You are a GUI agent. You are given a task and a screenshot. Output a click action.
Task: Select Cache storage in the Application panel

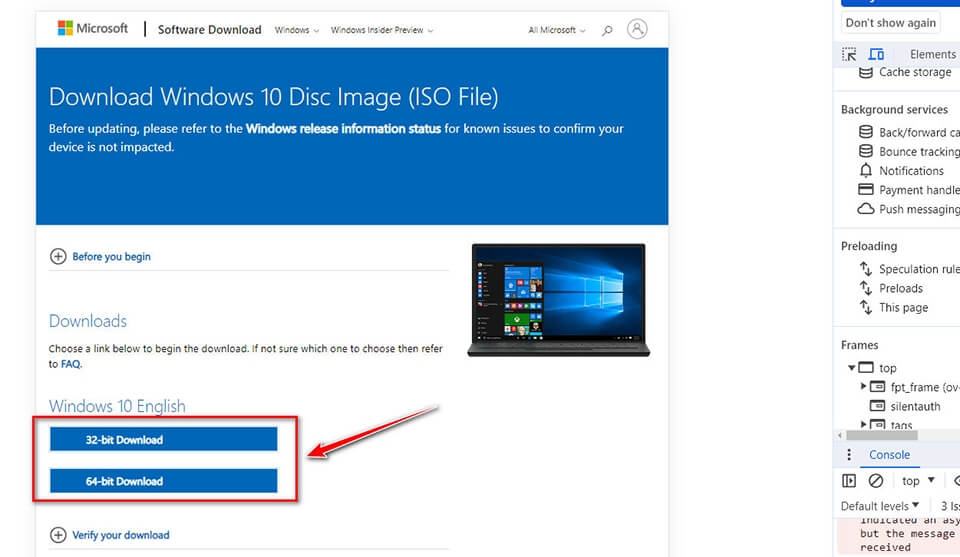click(x=914, y=72)
